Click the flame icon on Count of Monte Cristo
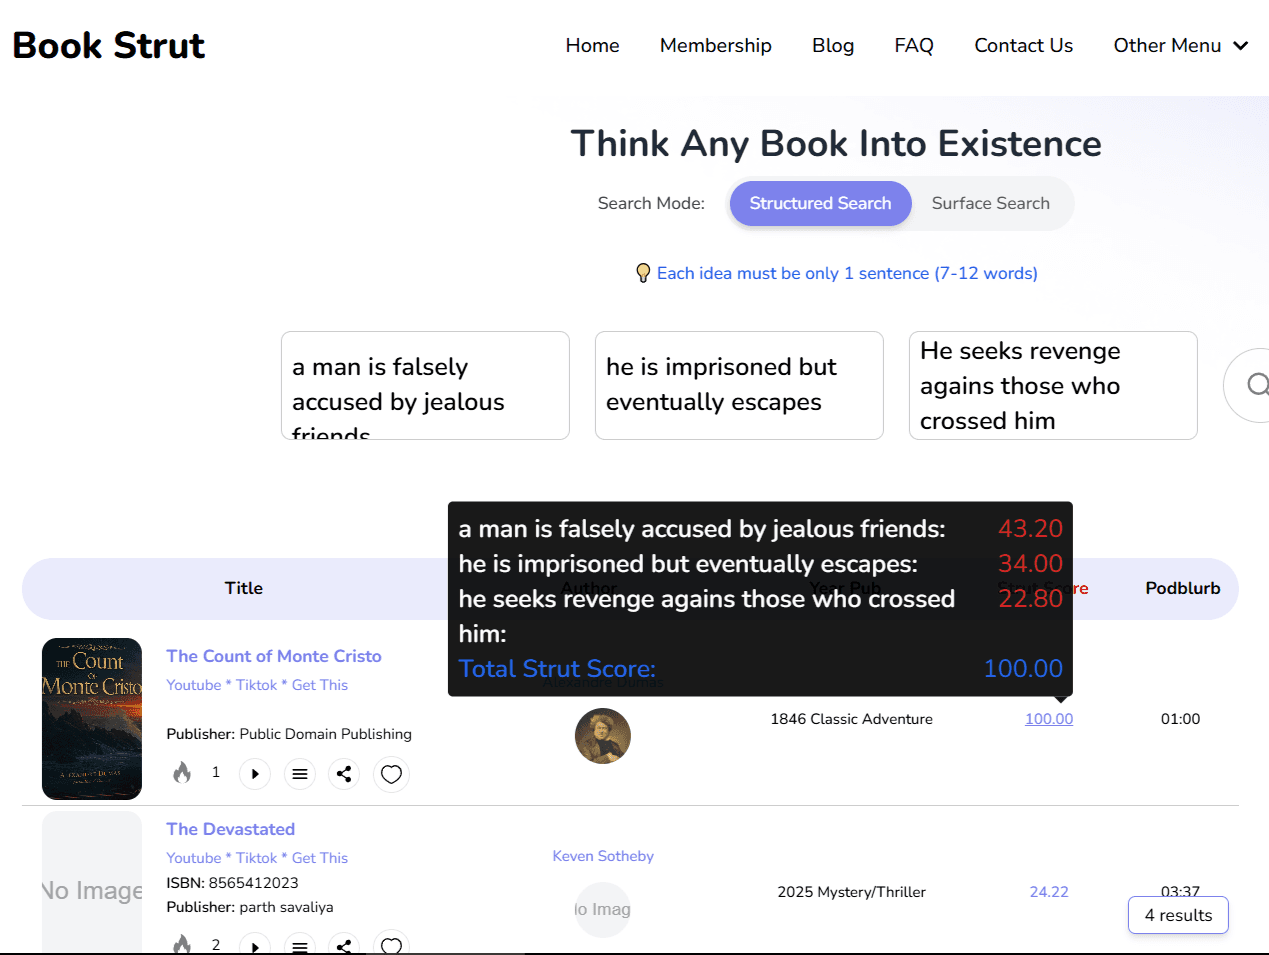Screen dimensions: 1269x955 coord(182,773)
